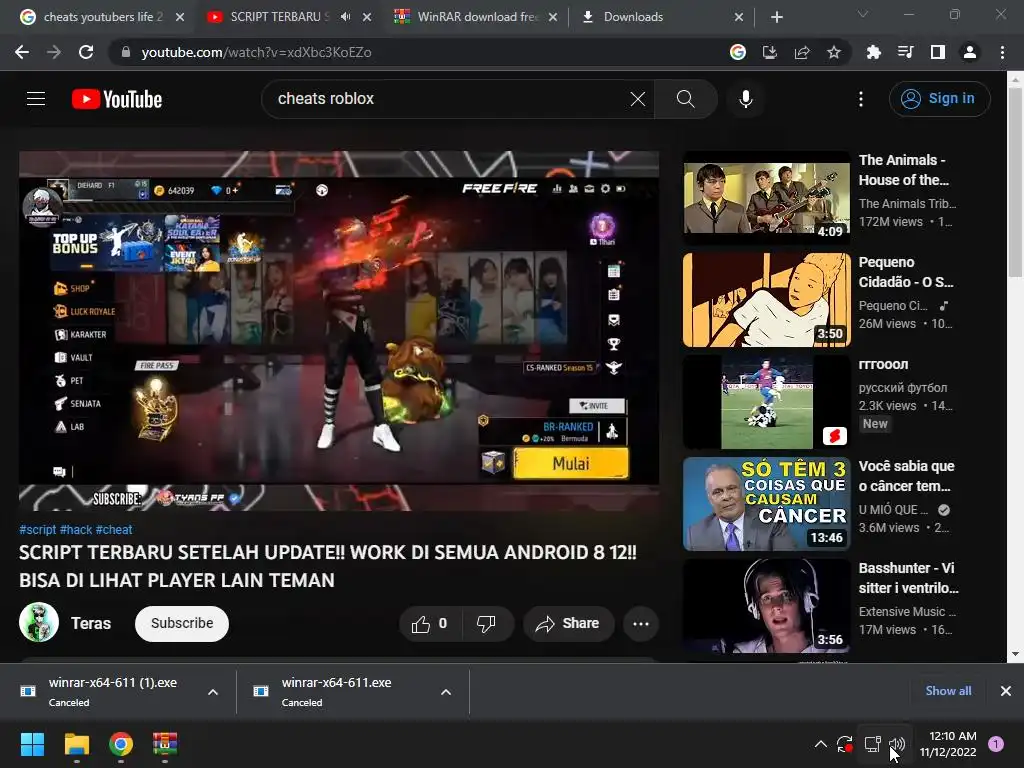
Task: Open notification center badge on taskbar
Action: 996,744
